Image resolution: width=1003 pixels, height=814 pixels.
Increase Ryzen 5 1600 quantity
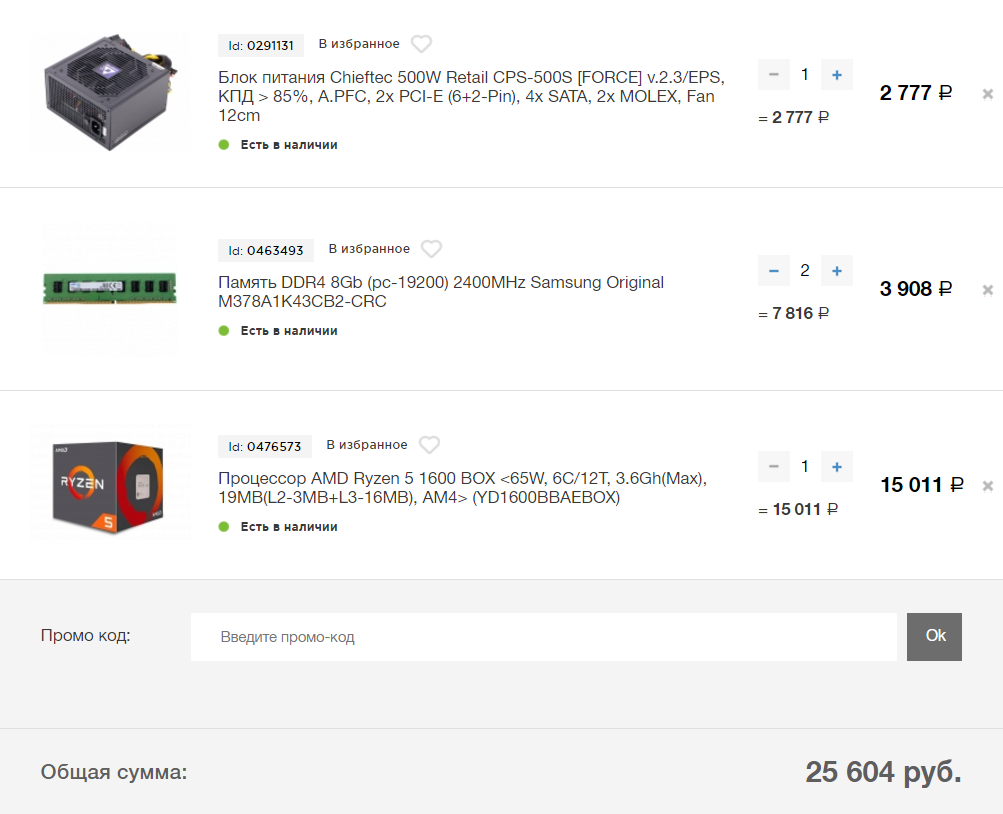pyautogui.click(x=837, y=467)
